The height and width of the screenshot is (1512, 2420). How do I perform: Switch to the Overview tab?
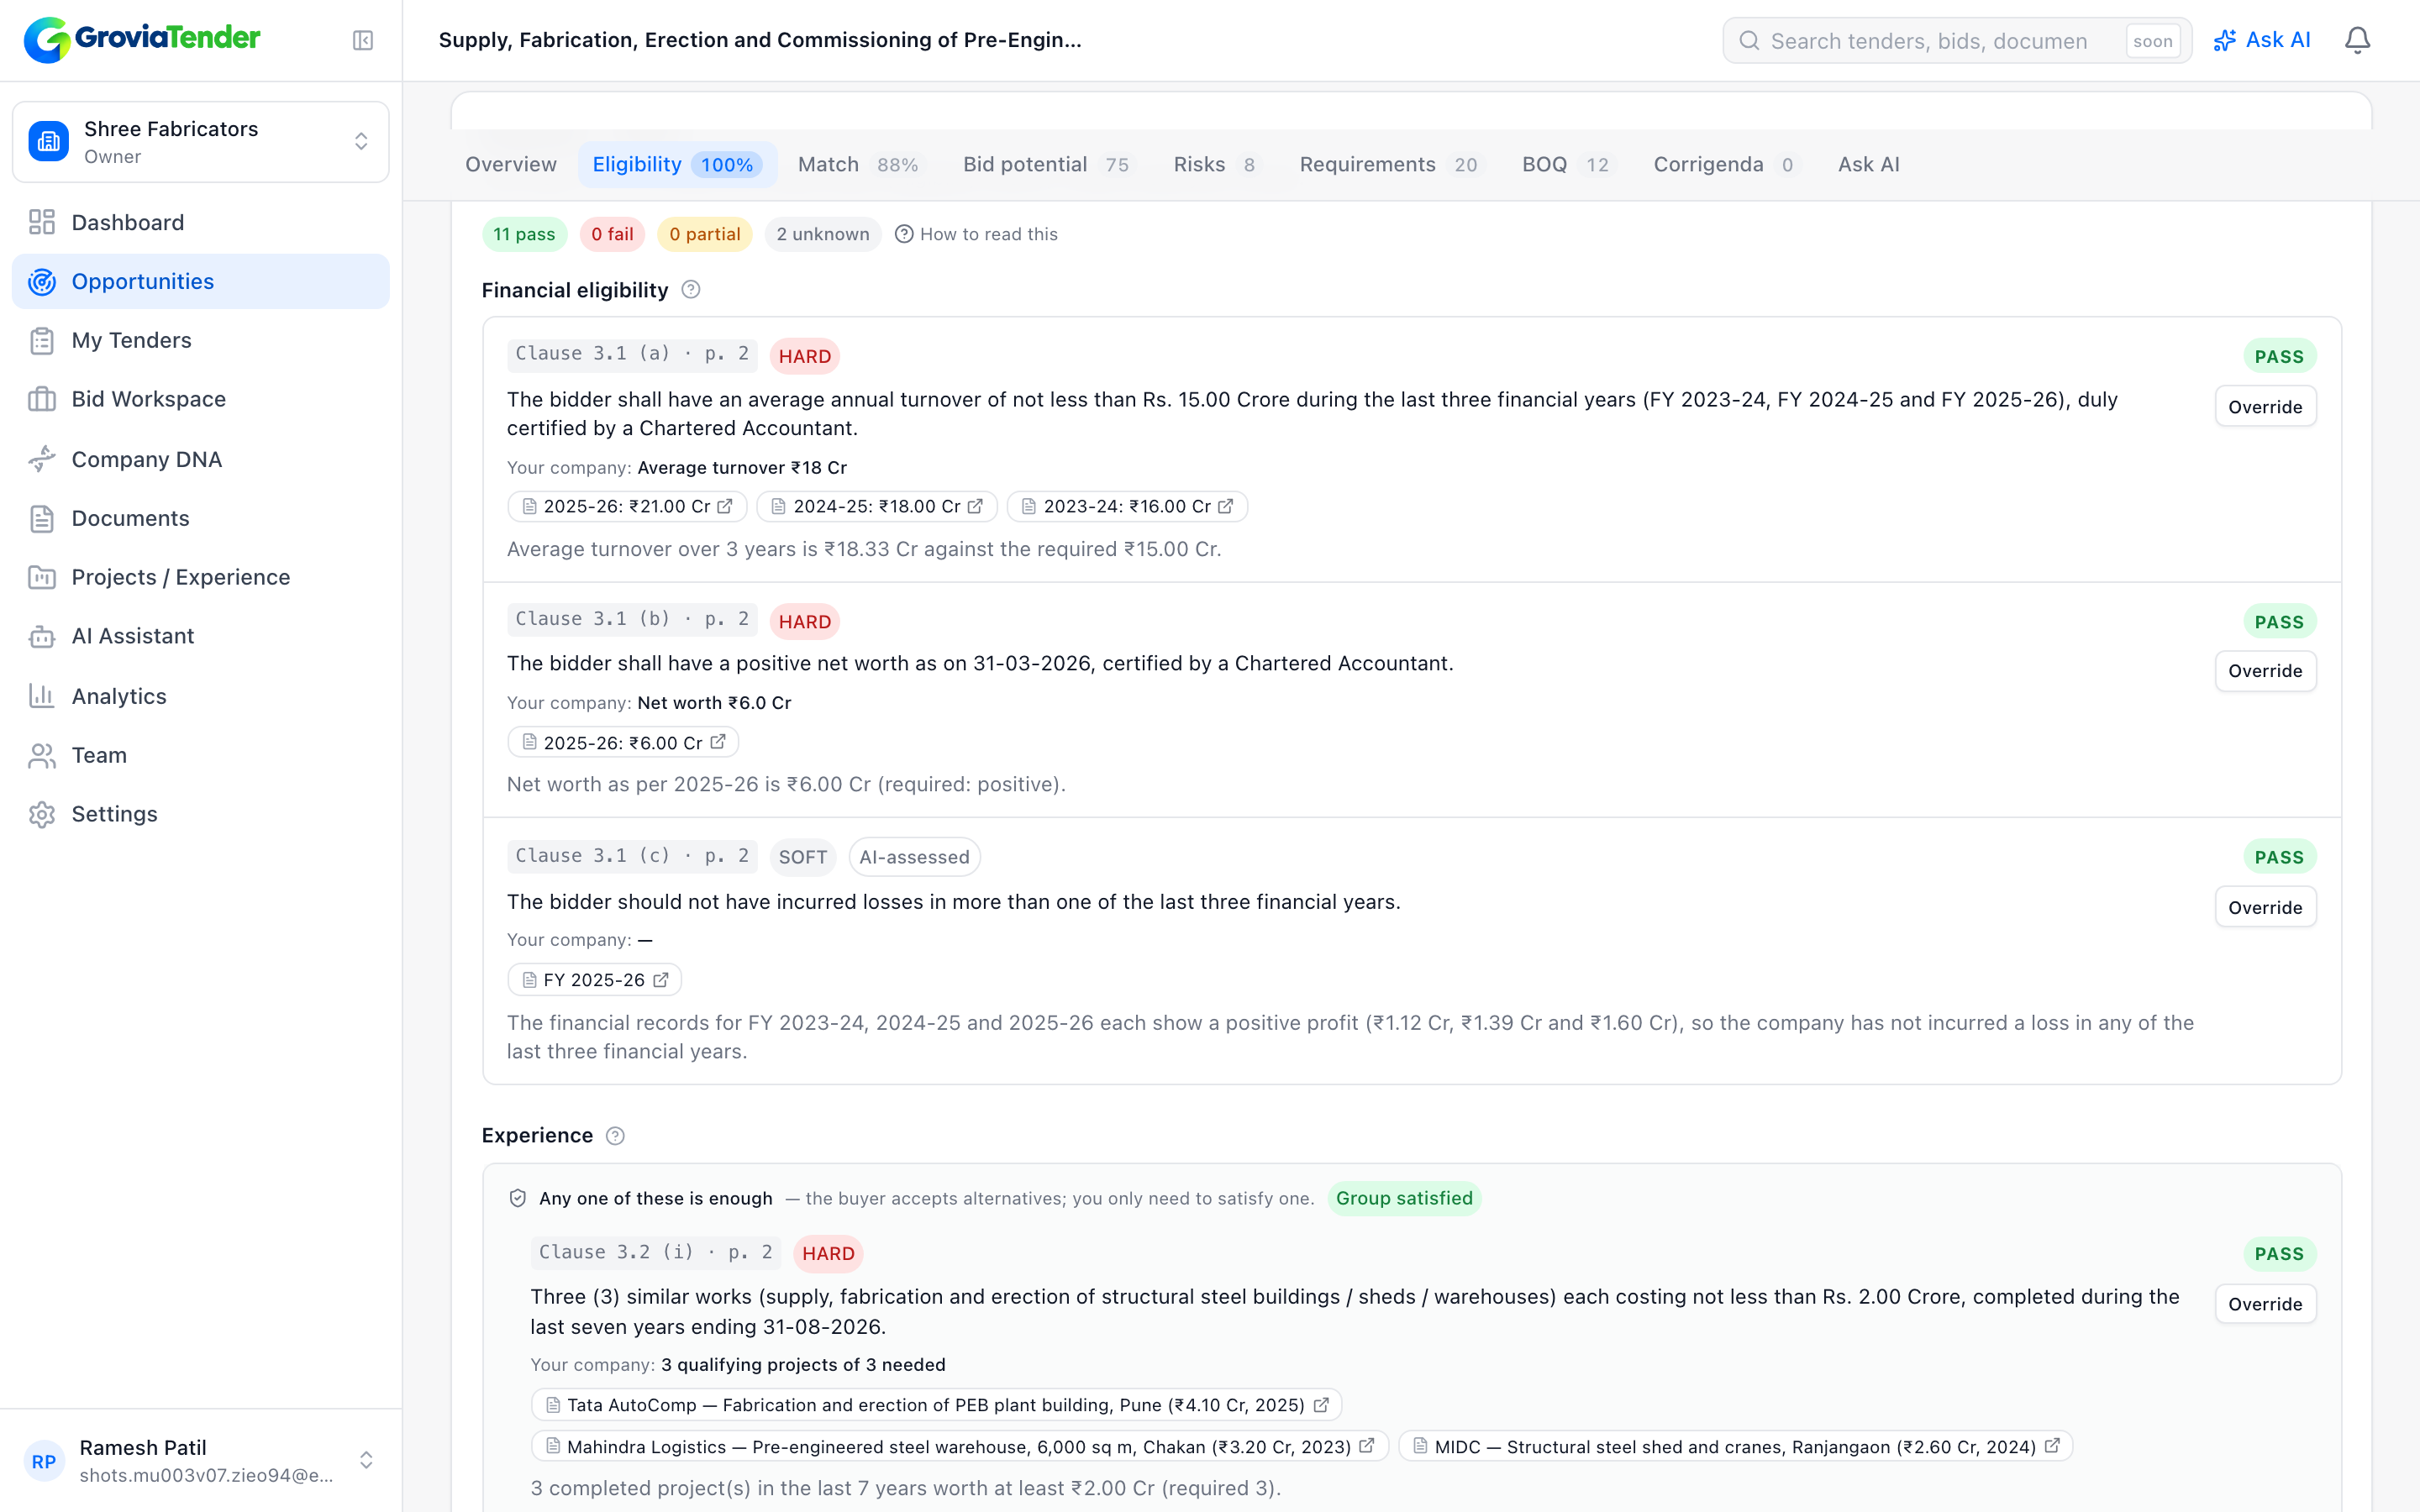point(511,165)
